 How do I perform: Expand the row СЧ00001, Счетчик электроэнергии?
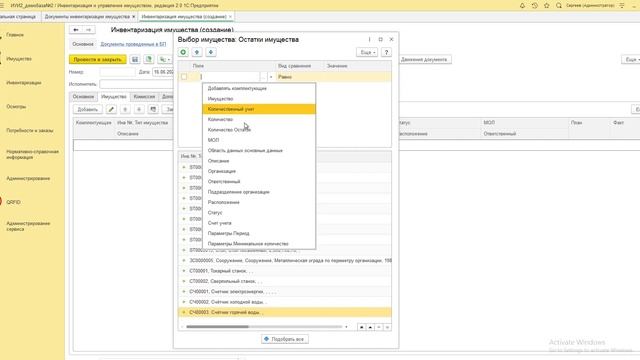pyautogui.click(x=184, y=292)
